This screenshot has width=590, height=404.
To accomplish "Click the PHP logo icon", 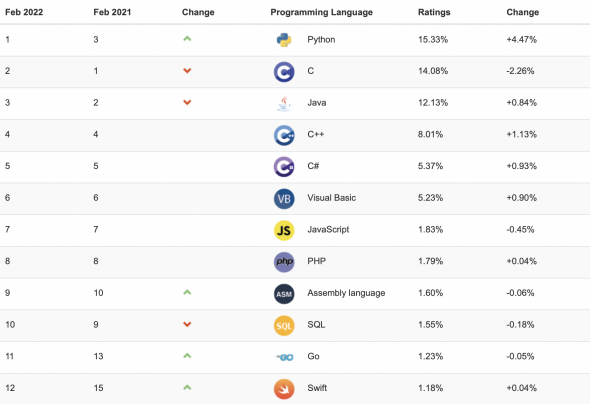I will point(284,262).
